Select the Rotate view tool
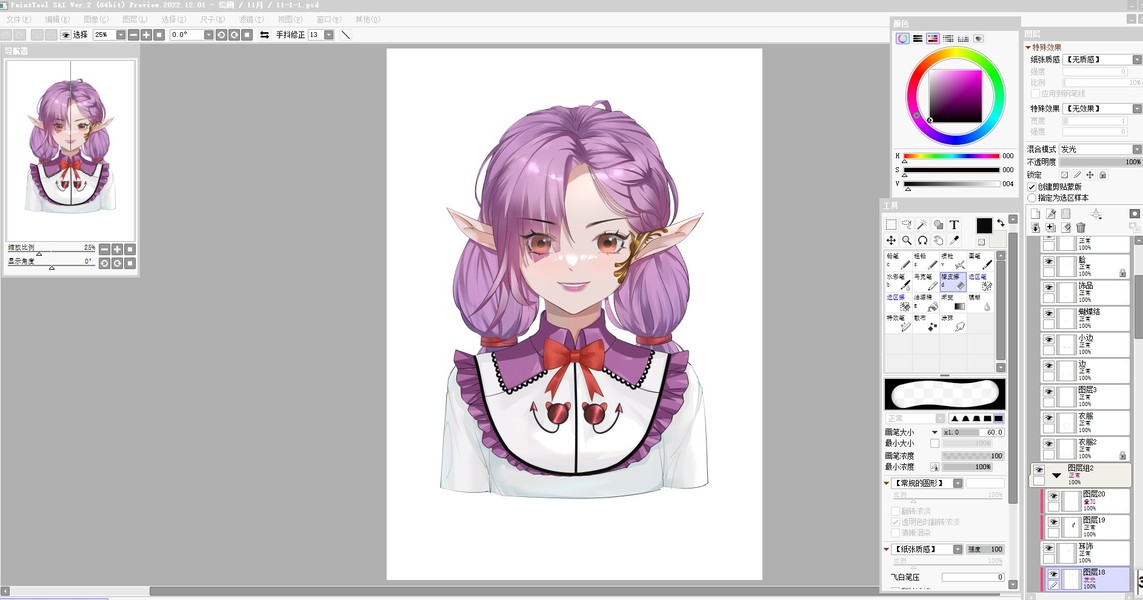The image size is (1143, 600). (922, 240)
